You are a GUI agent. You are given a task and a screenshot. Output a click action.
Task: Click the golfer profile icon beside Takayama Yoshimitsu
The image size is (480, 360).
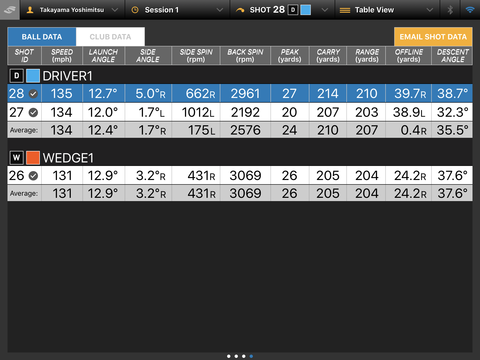tap(30, 10)
